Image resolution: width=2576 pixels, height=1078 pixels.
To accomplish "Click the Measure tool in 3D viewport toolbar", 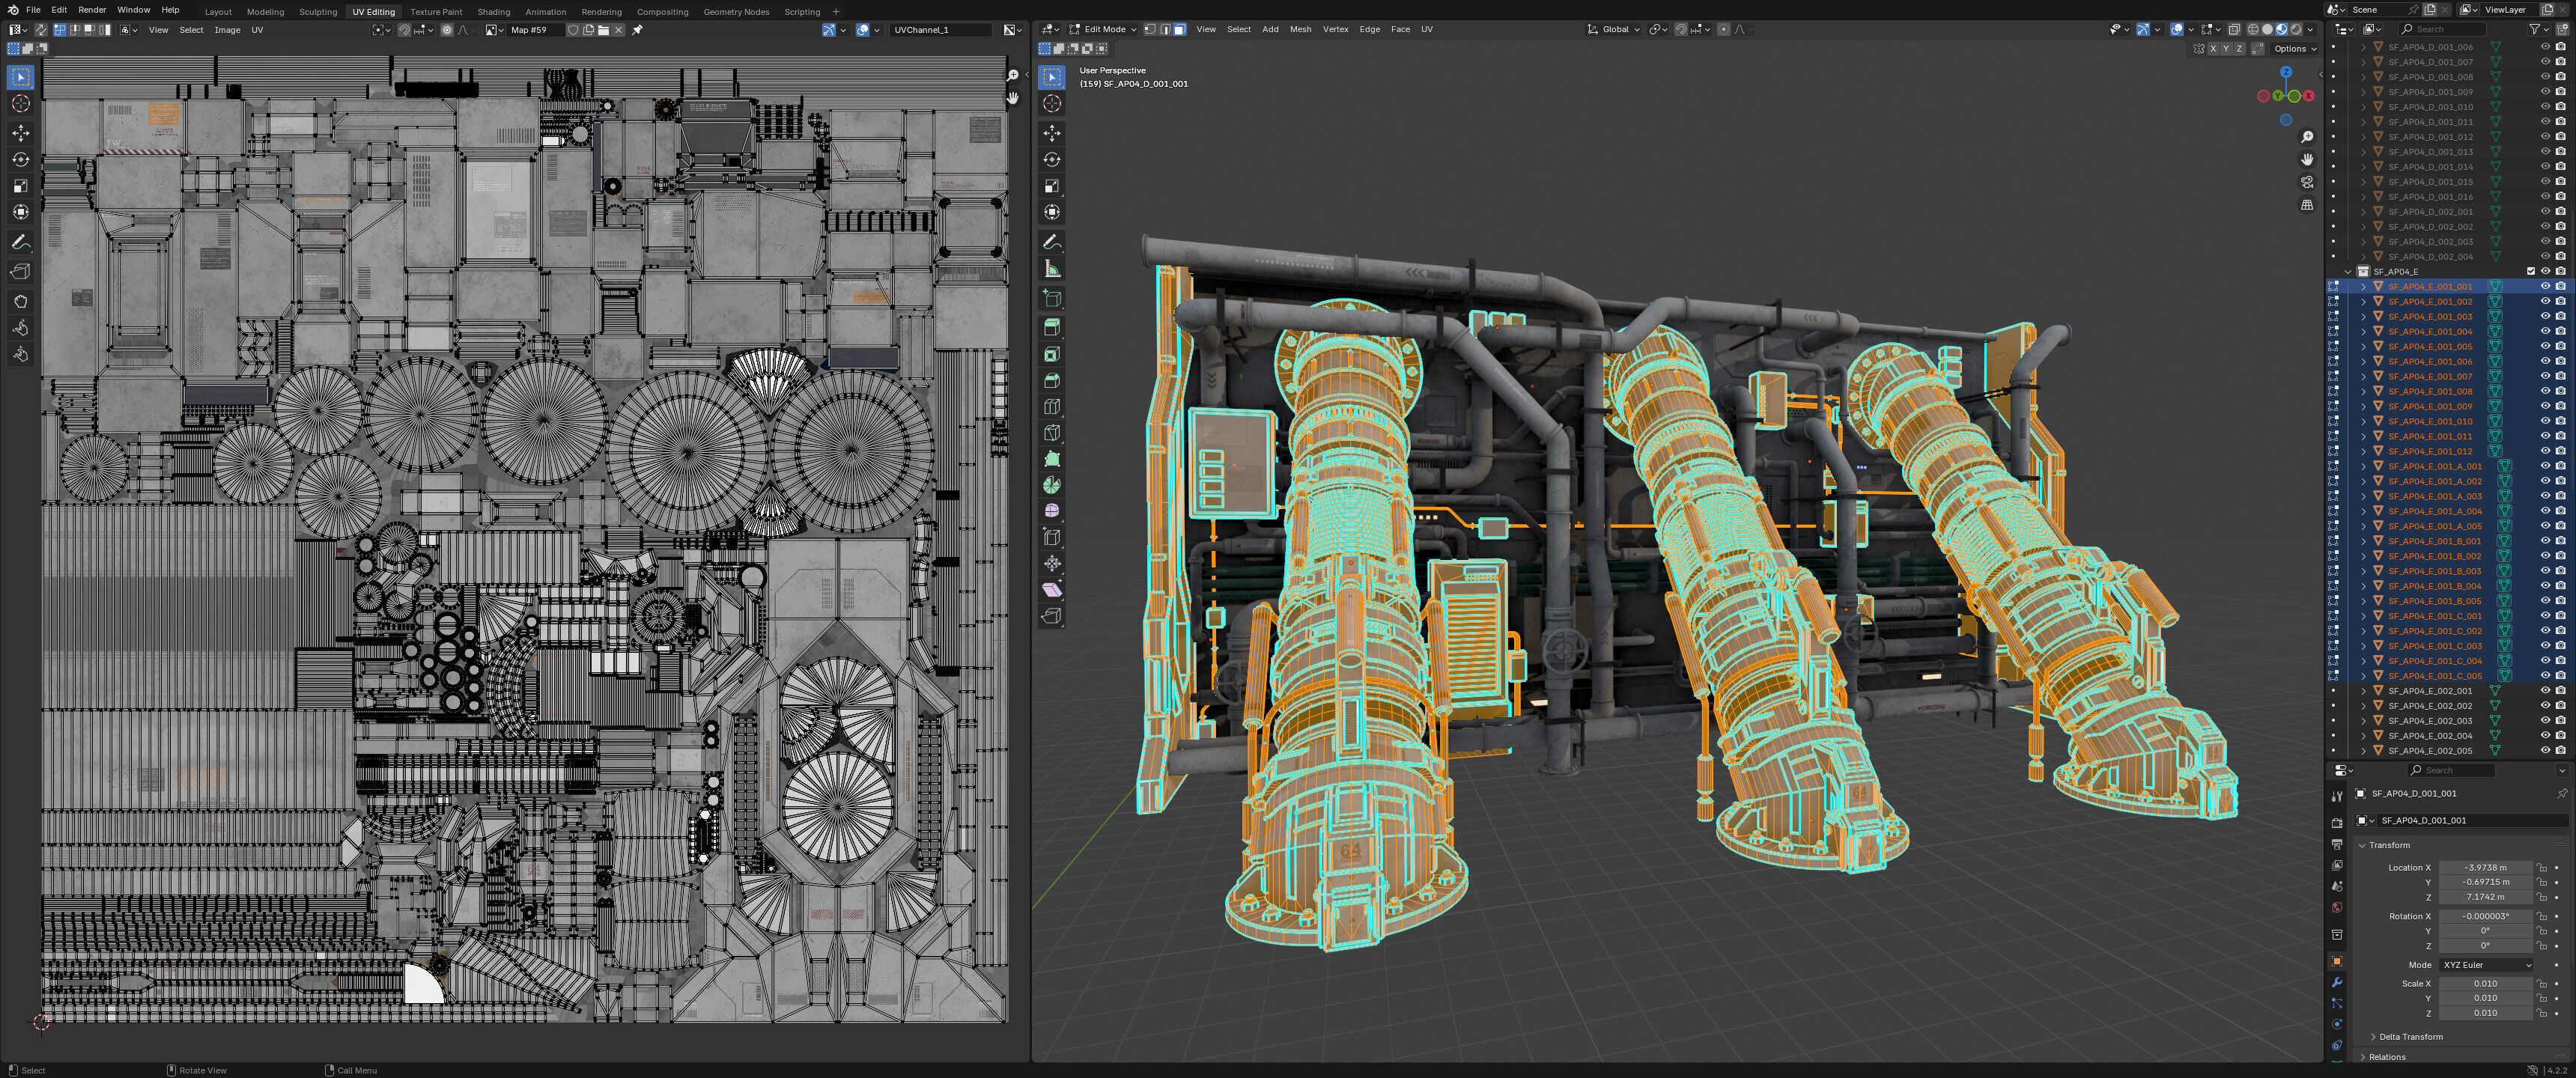I will [x=1052, y=269].
